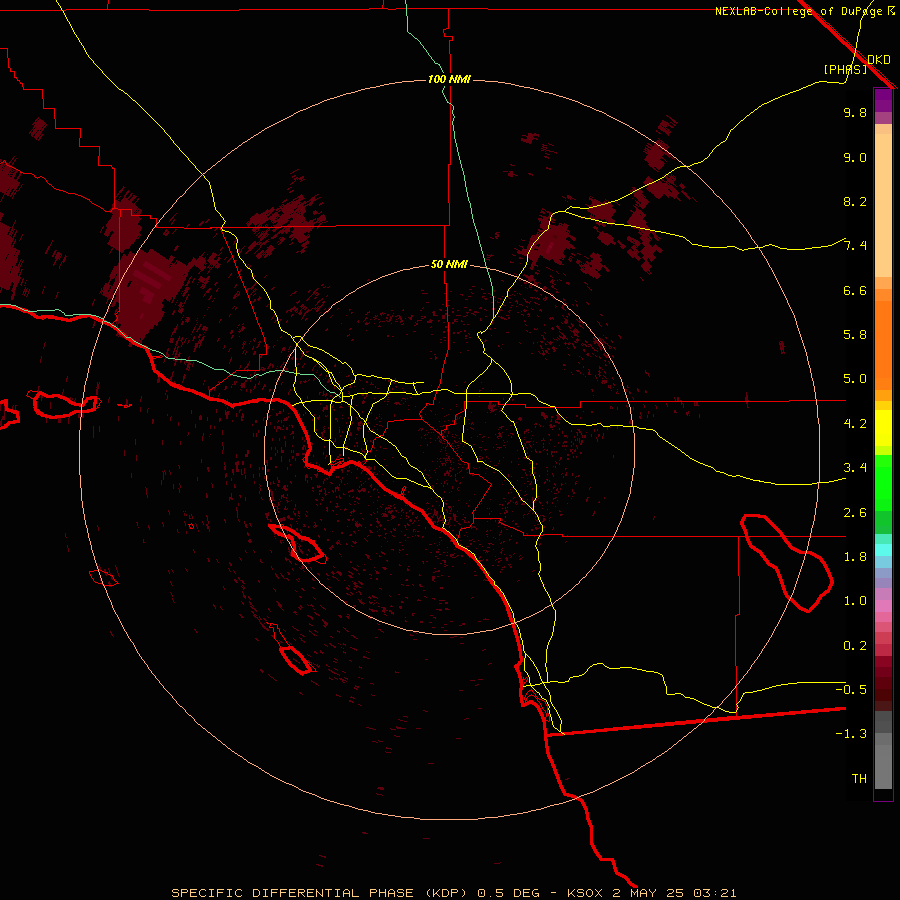Pick the bright green color bar segment

(x=883, y=483)
